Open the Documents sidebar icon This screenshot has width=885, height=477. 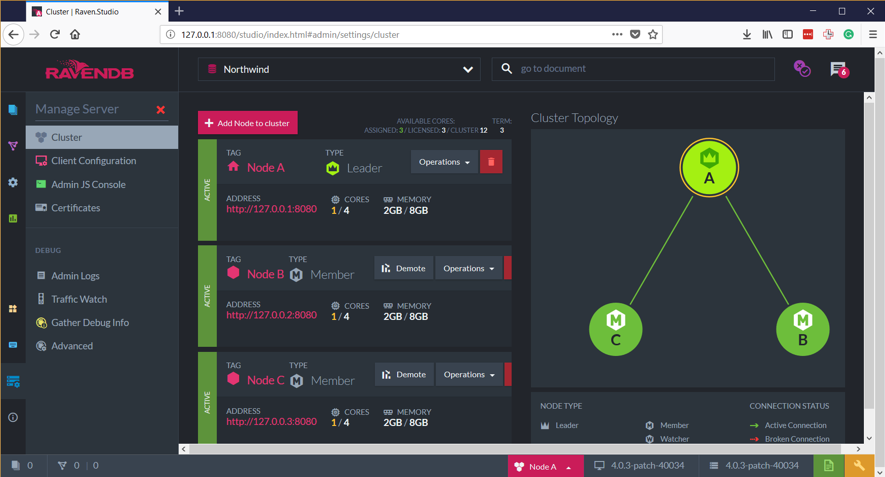(13, 110)
